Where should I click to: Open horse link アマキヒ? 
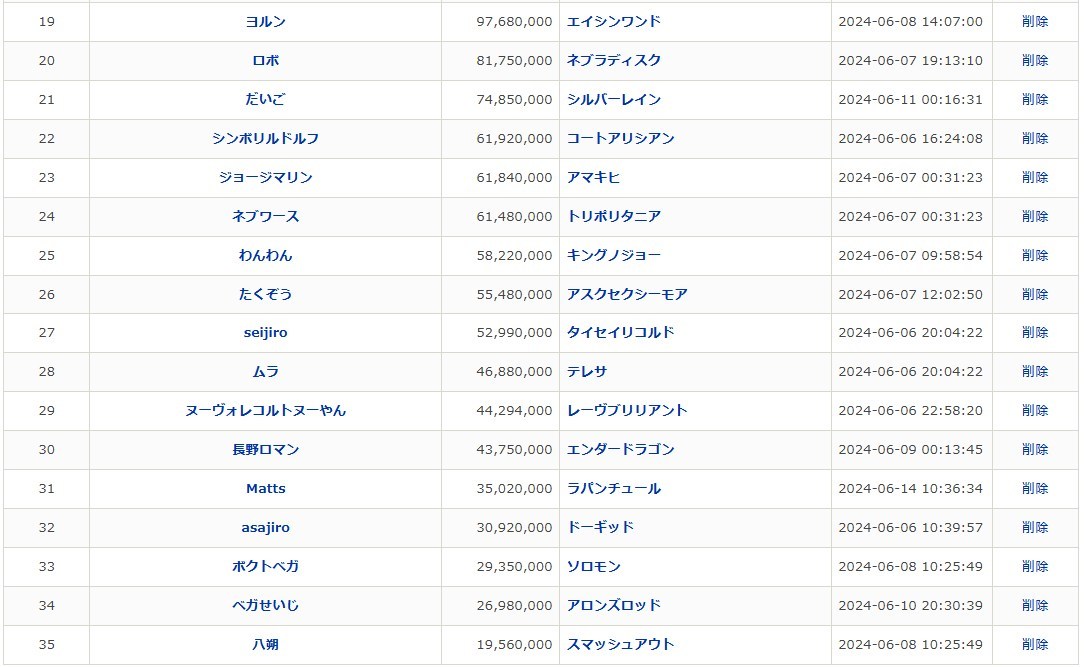coord(593,177)
